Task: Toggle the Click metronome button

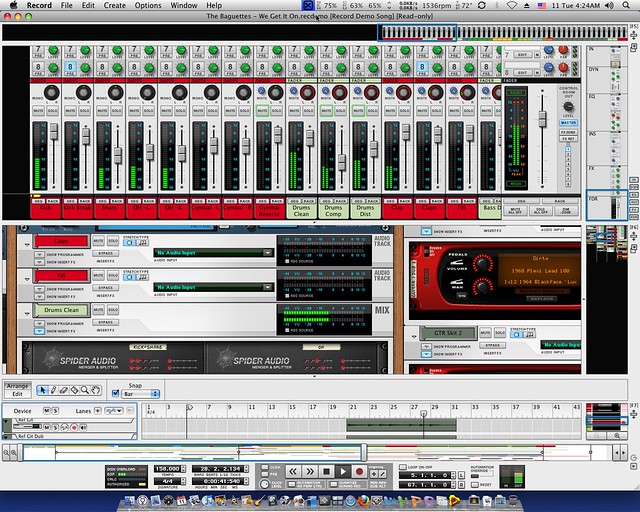Action: tap(265, 467)
